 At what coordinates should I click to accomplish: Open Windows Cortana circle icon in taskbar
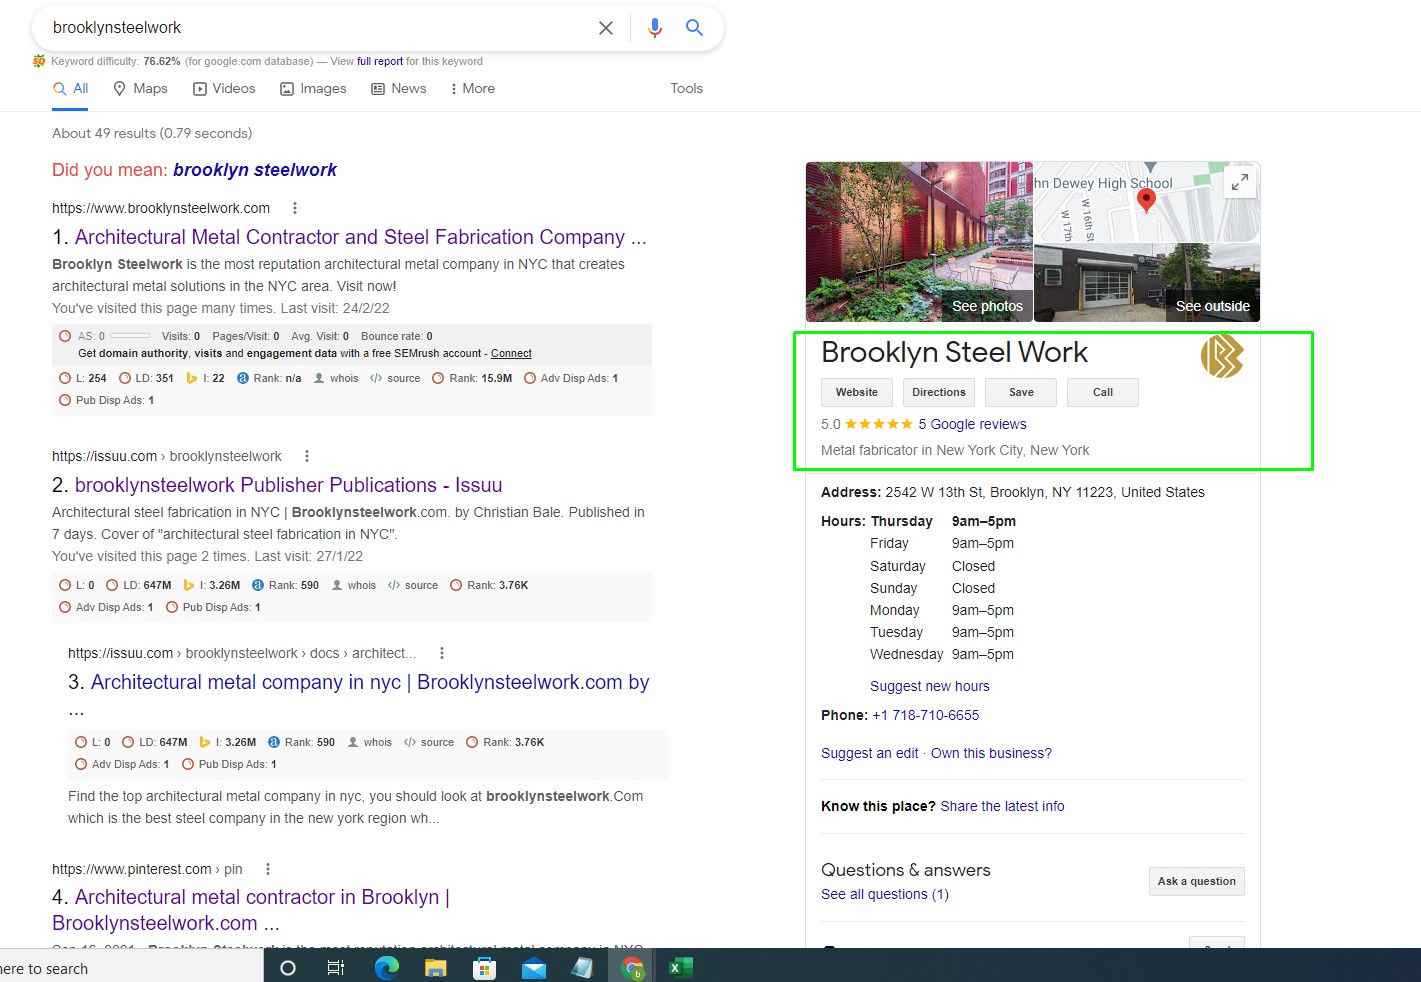coord(288,967)
